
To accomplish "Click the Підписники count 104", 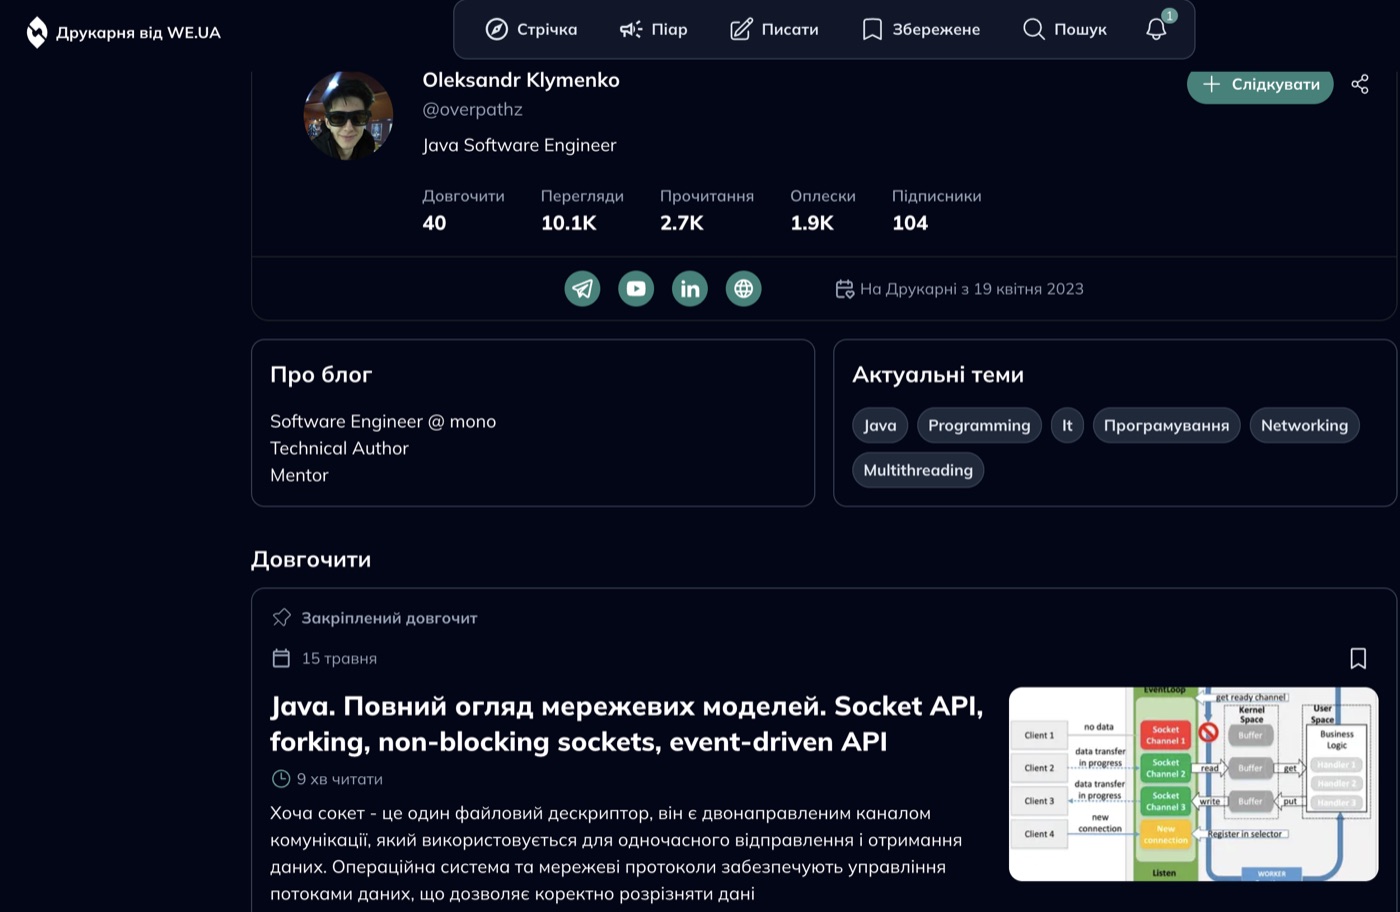I will pyautogui.click(x=910, y=223).
